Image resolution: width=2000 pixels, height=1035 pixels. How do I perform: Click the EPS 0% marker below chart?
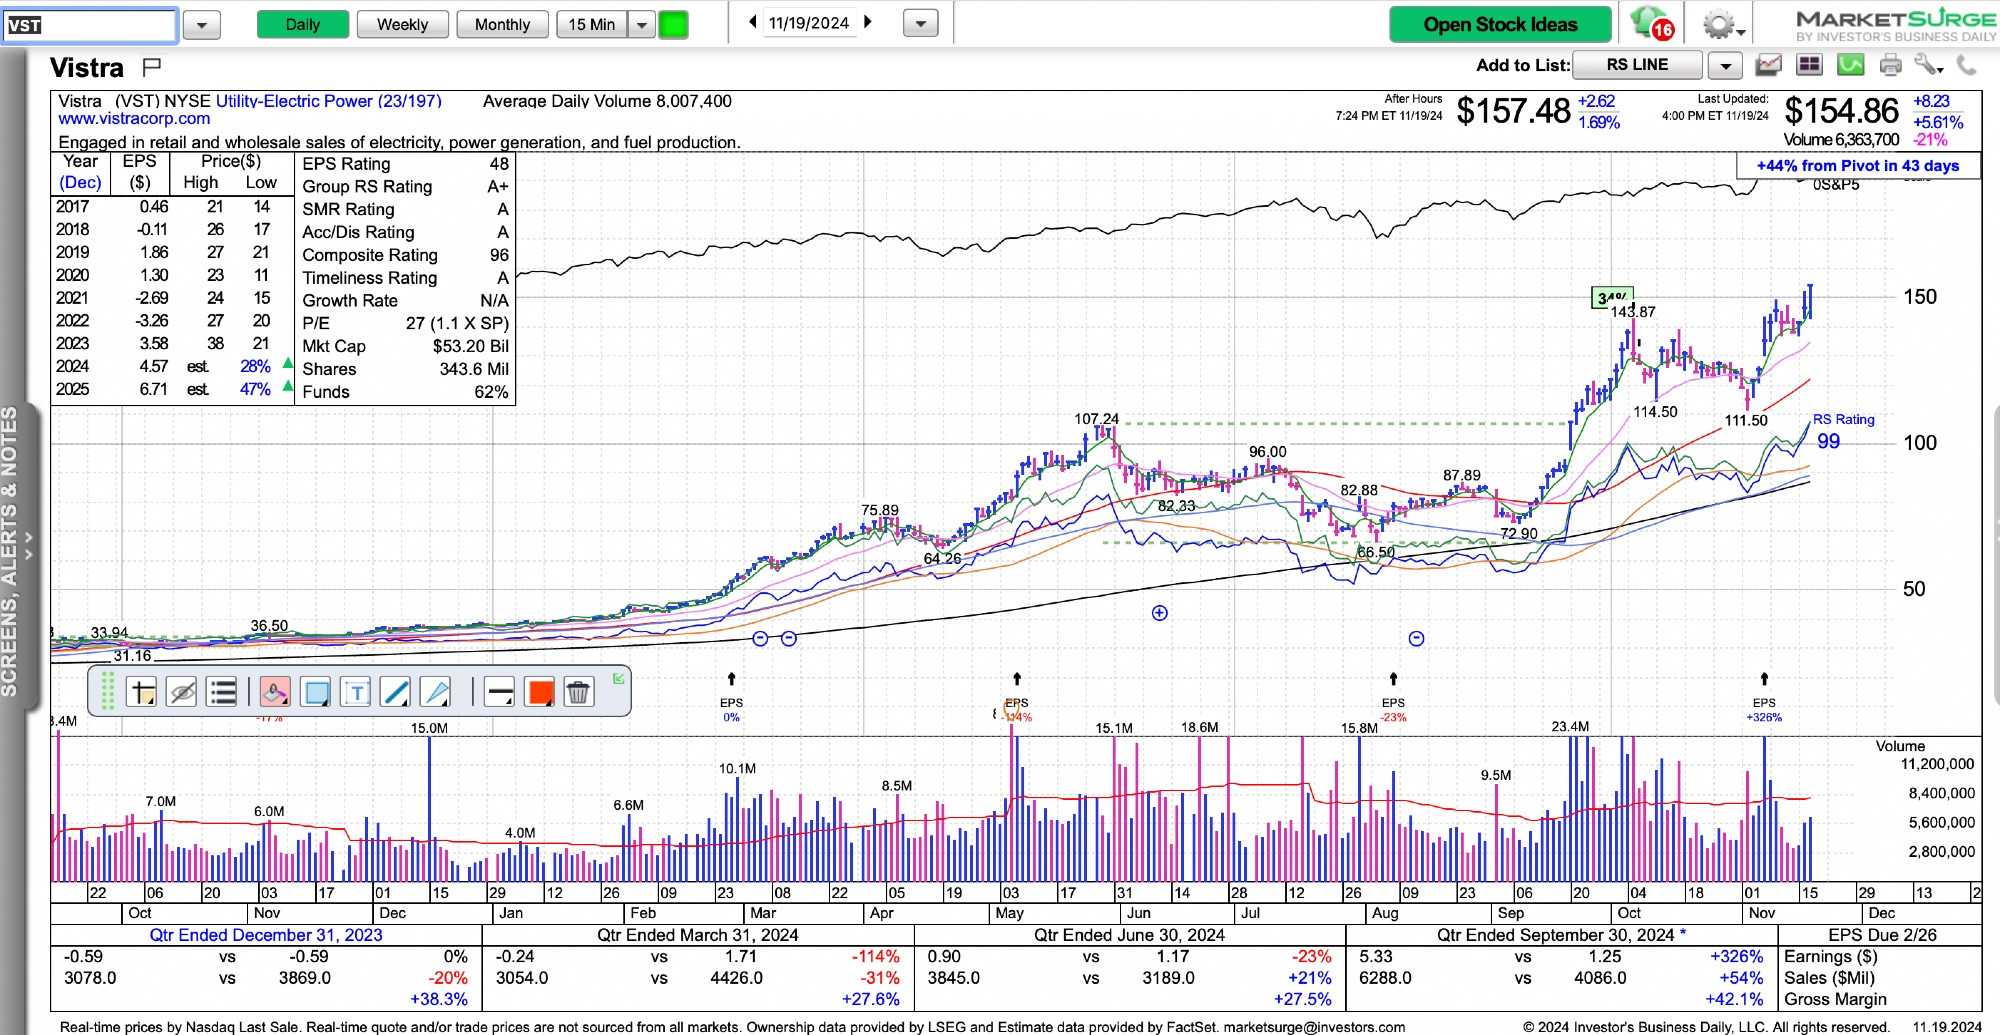click(x=731, y=709)
